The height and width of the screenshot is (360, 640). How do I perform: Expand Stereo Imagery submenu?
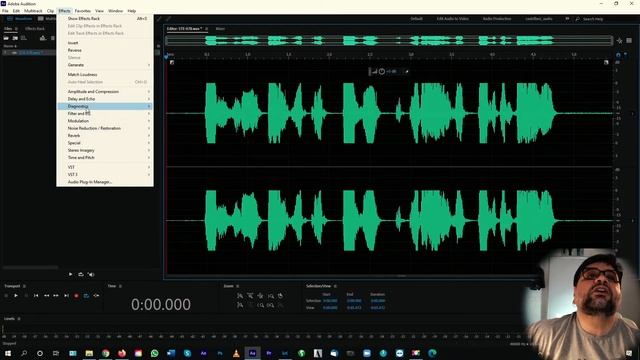click(x=105, y=150)
